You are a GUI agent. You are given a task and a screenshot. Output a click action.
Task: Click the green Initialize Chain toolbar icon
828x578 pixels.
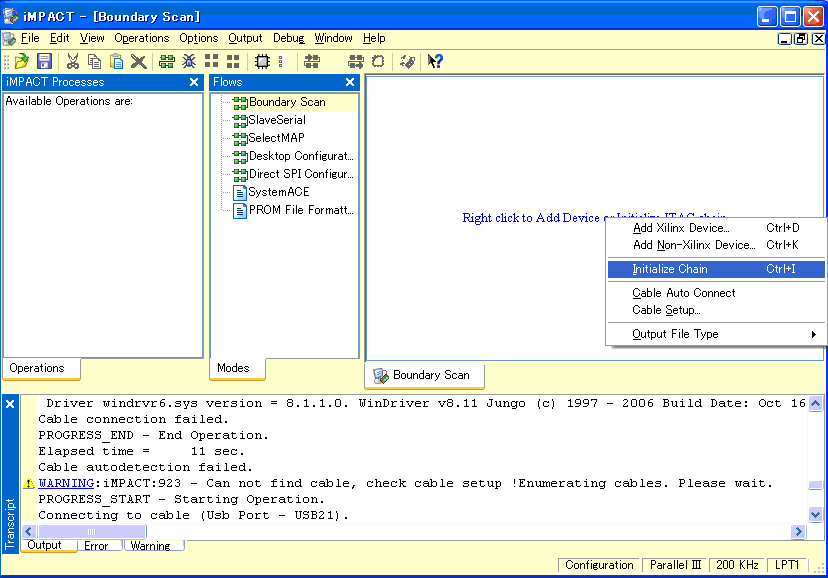tap(167, 62)
